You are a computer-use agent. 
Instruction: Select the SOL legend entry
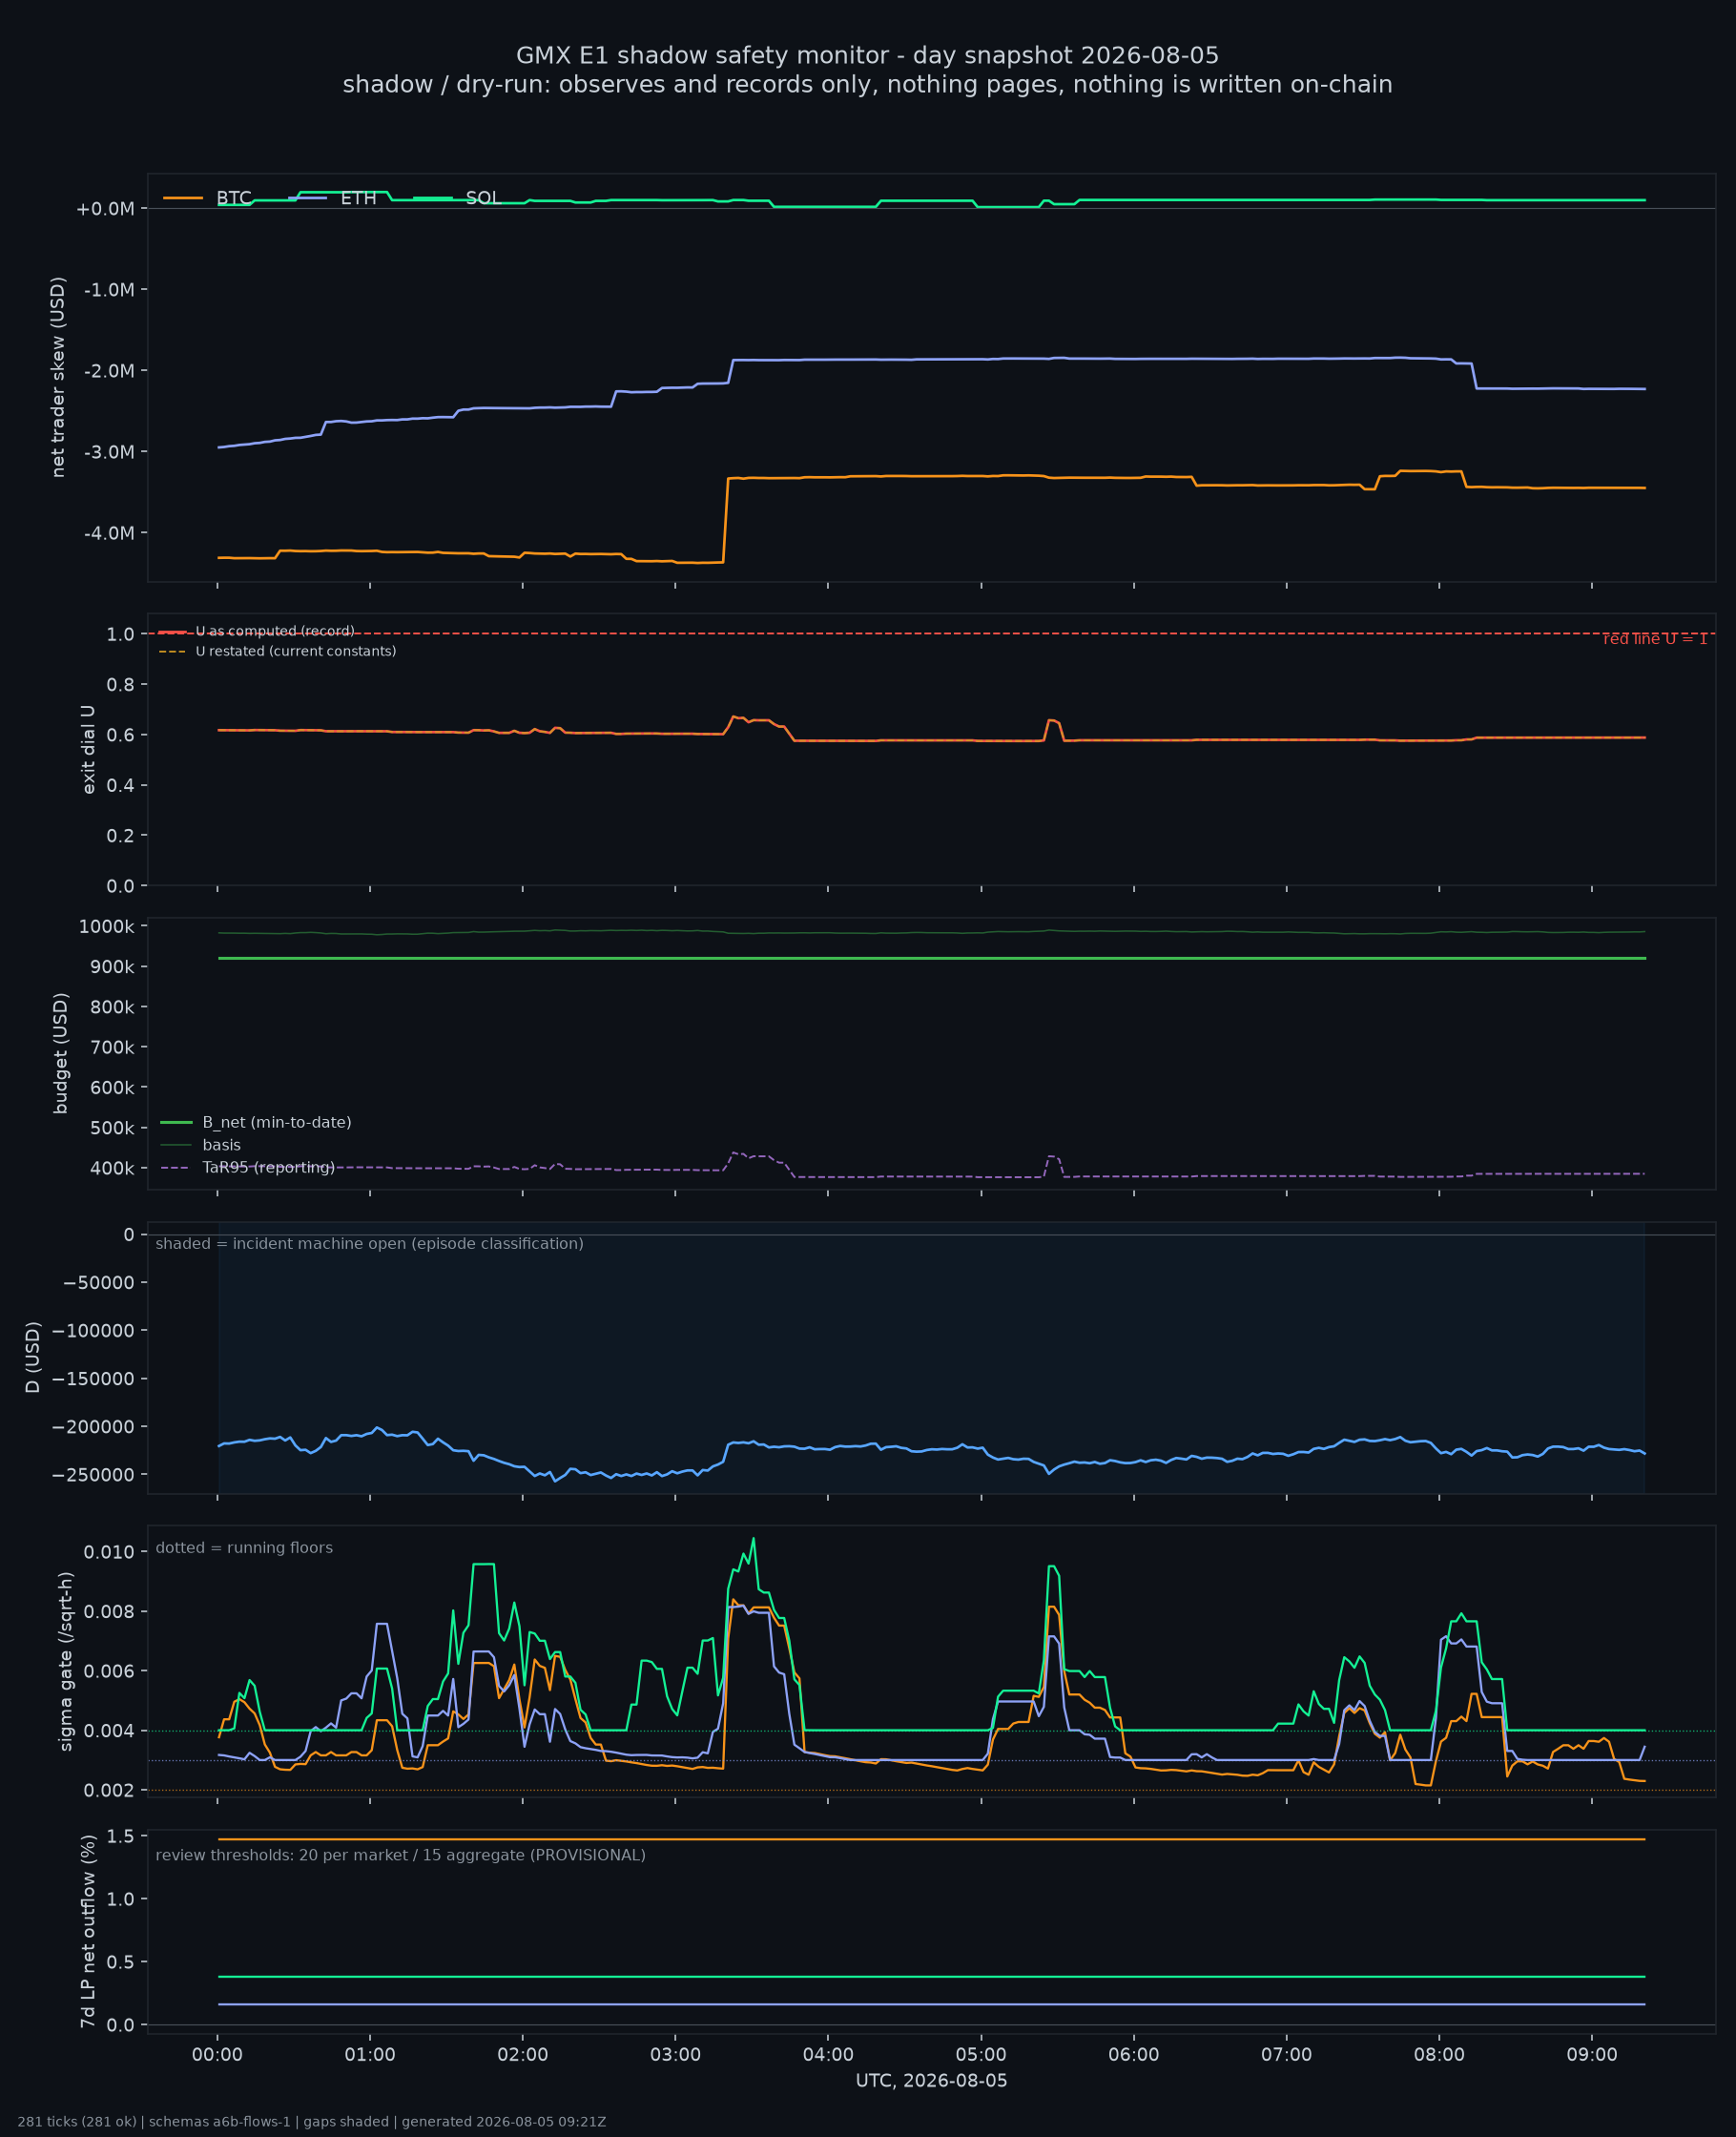[x=456, y=198]
